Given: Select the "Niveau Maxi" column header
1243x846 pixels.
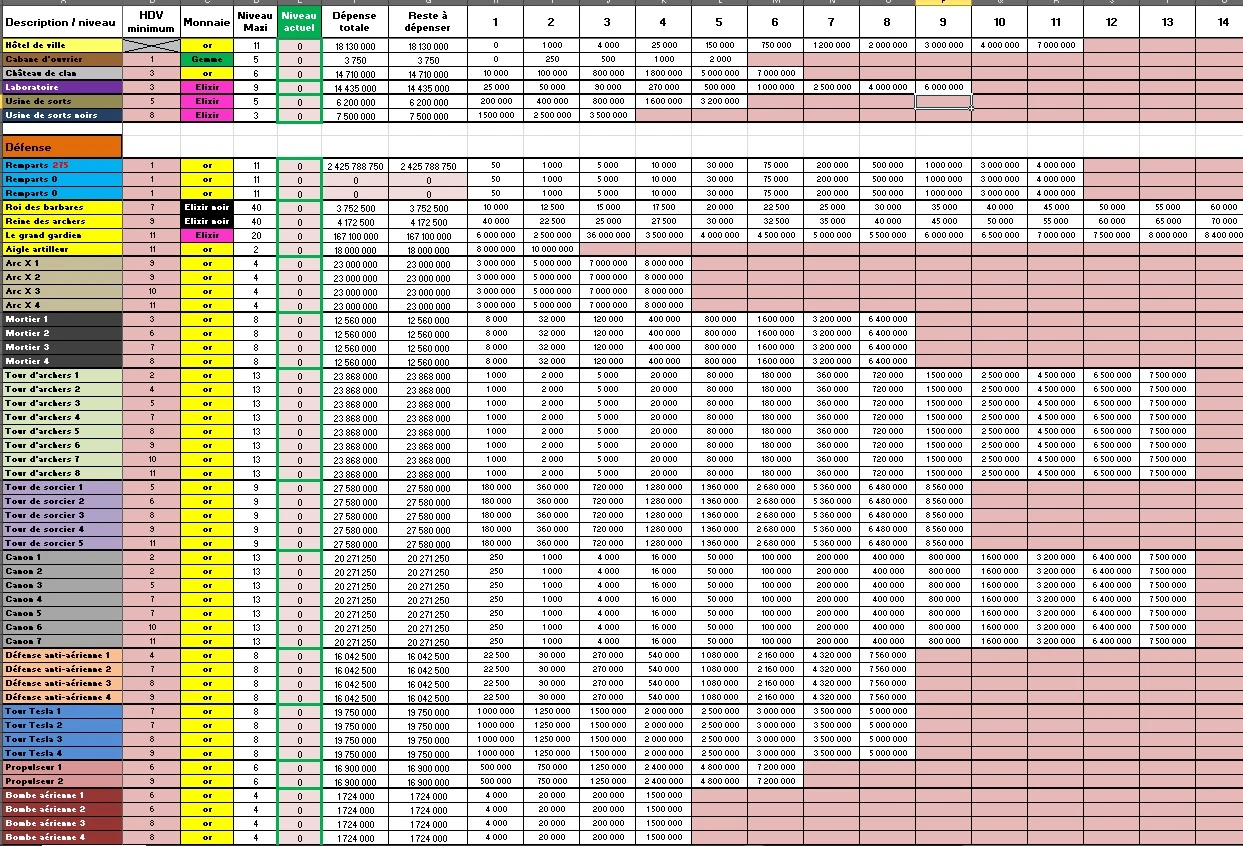Looking at the screenshot, I should point(256,22).
